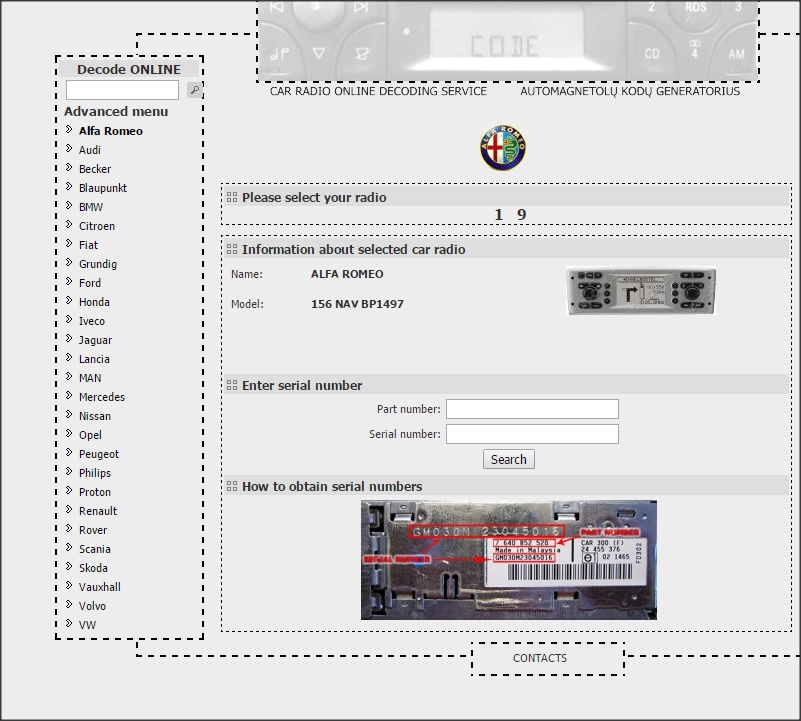Screen dimensions: 801x721
Task: Click the serial number label photo
Action: click(x=509, y=560)
